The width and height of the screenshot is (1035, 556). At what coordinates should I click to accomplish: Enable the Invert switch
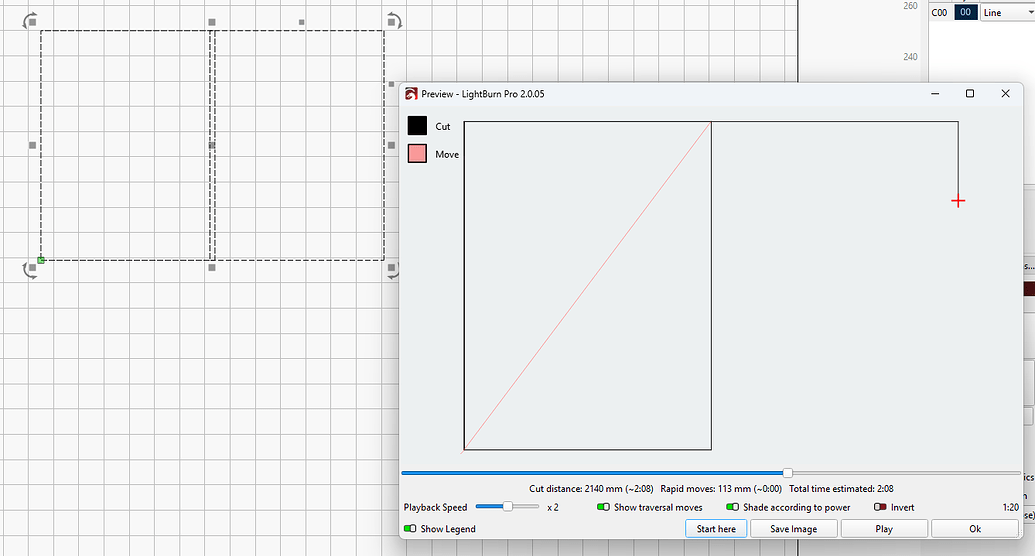click(x=880, y=507)
